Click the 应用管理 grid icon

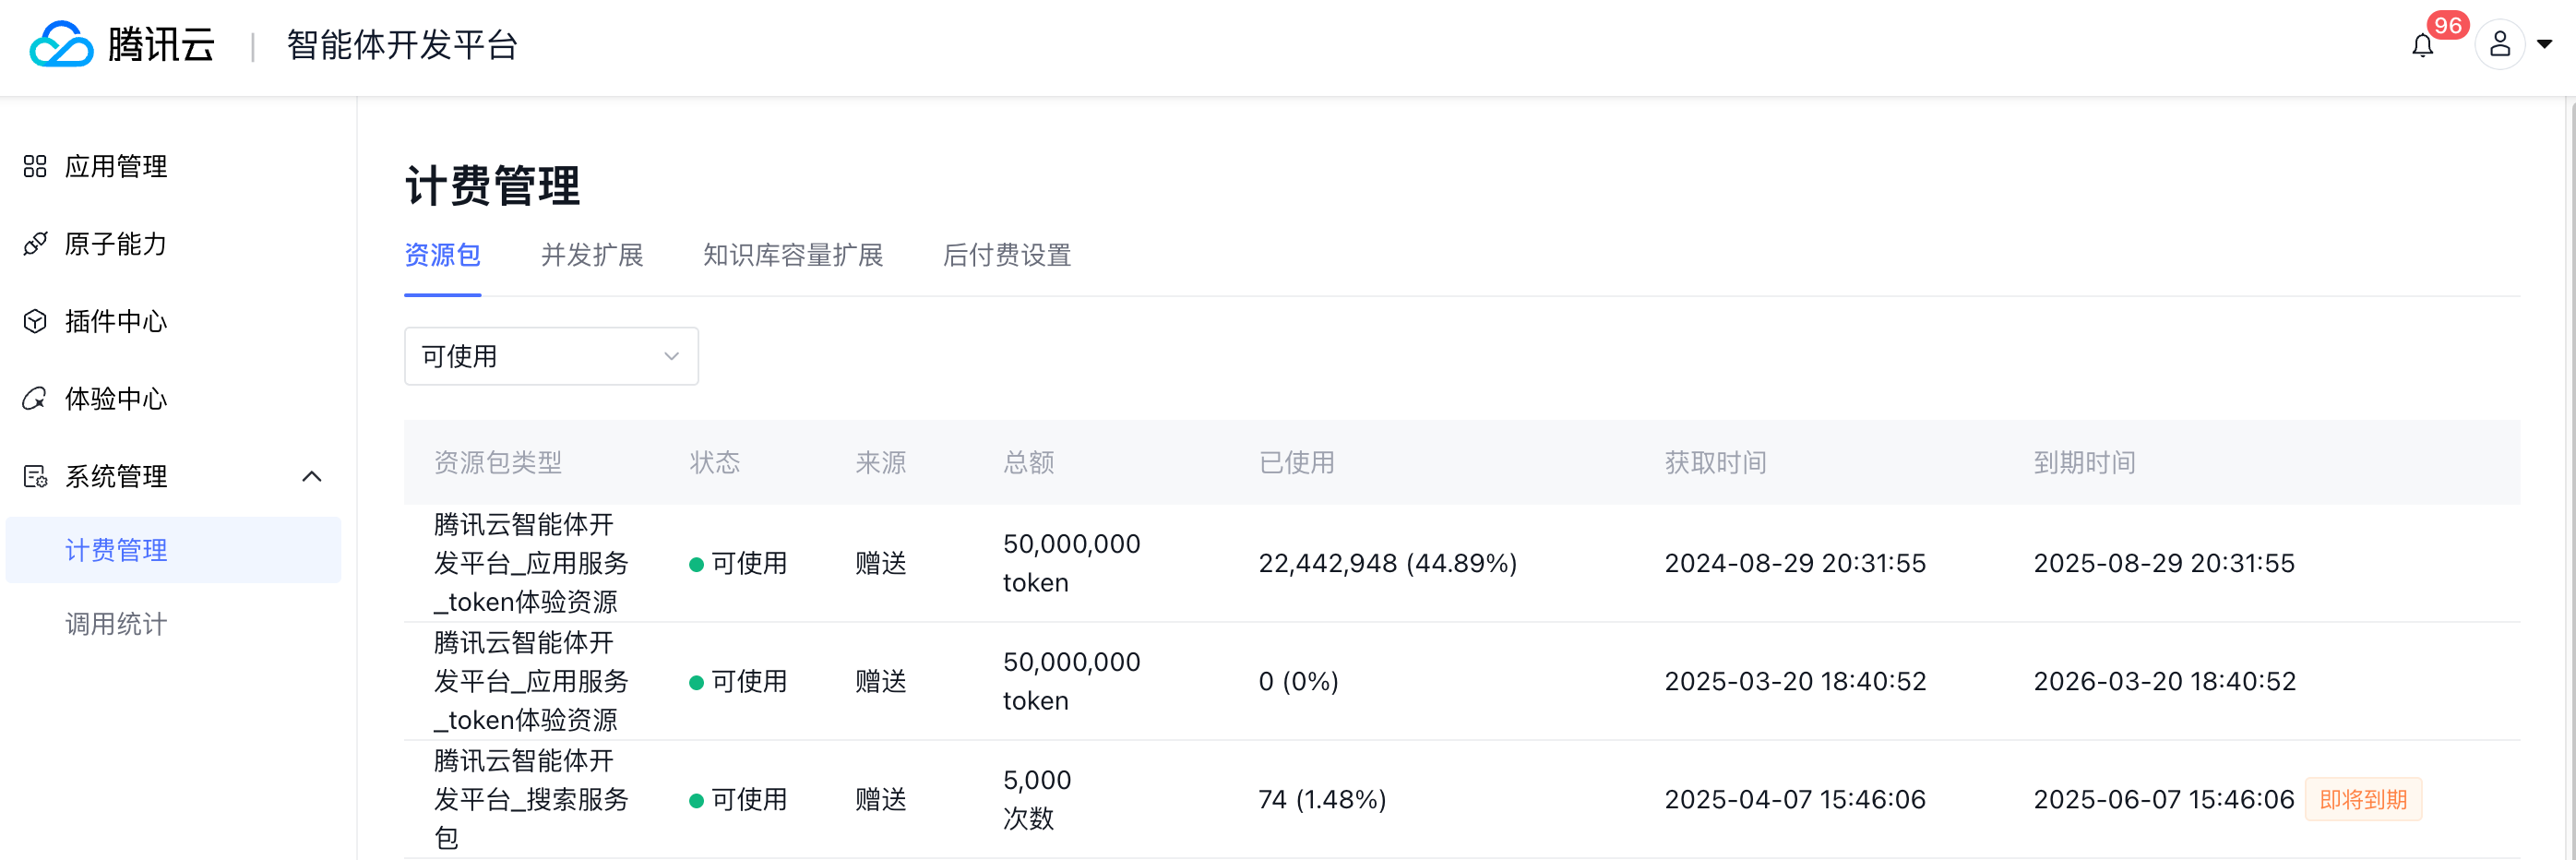point(35,166)
